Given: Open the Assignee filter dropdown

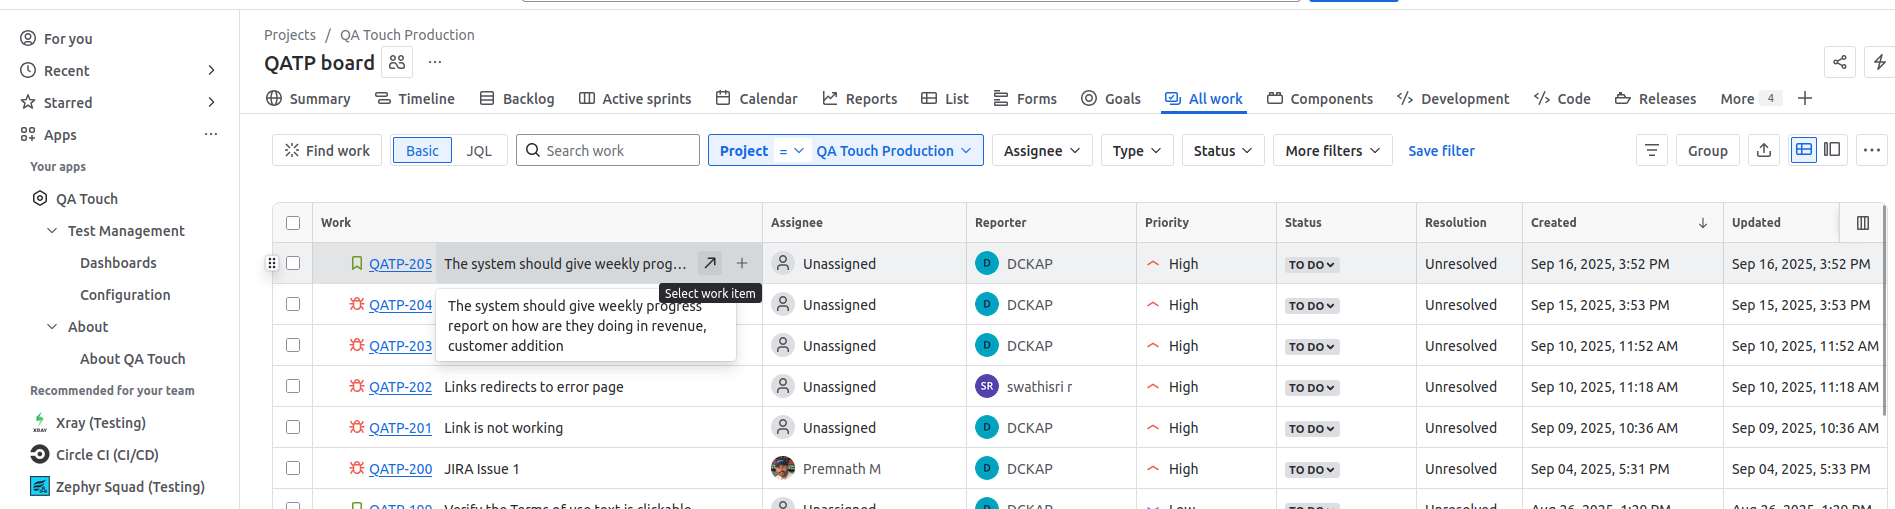Looking at the screenshot, I should 1041,150.
